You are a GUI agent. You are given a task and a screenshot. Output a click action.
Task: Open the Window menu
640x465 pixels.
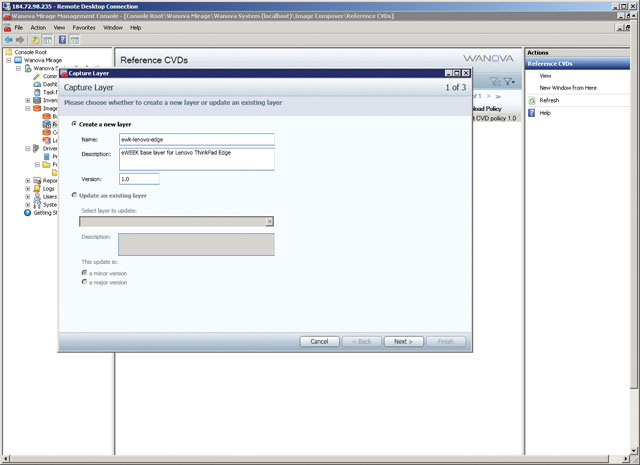[x=113, y=27]
